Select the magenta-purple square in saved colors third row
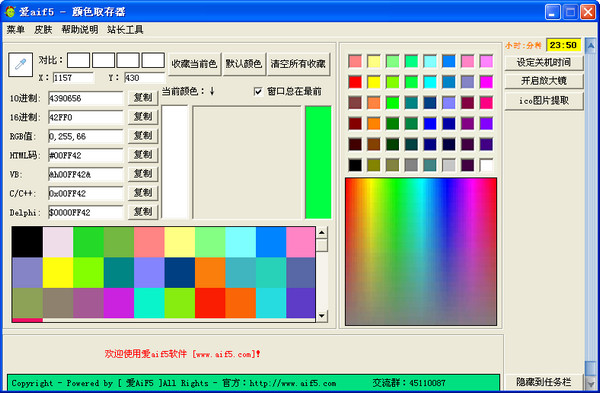The width and height of the screenshot is (600, 393). pyautogui.click(x=119, y=303)
